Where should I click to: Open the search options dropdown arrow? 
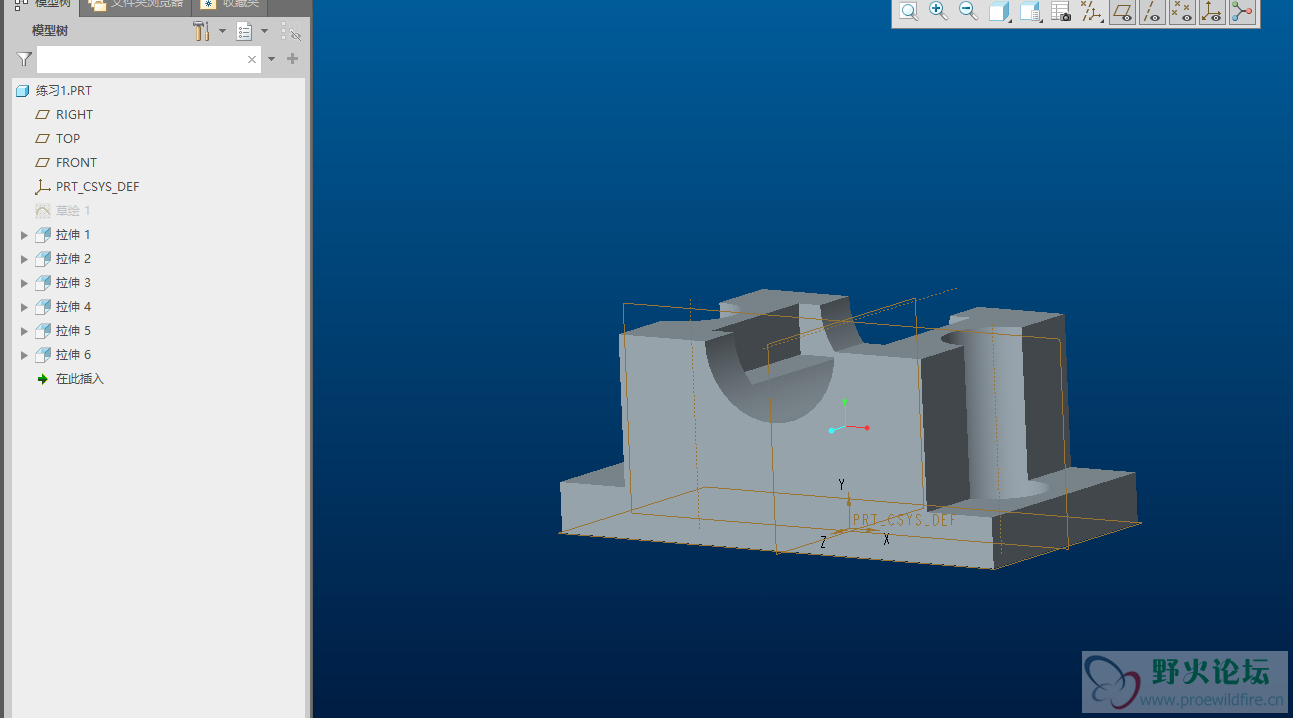click(x=271, y=59)
